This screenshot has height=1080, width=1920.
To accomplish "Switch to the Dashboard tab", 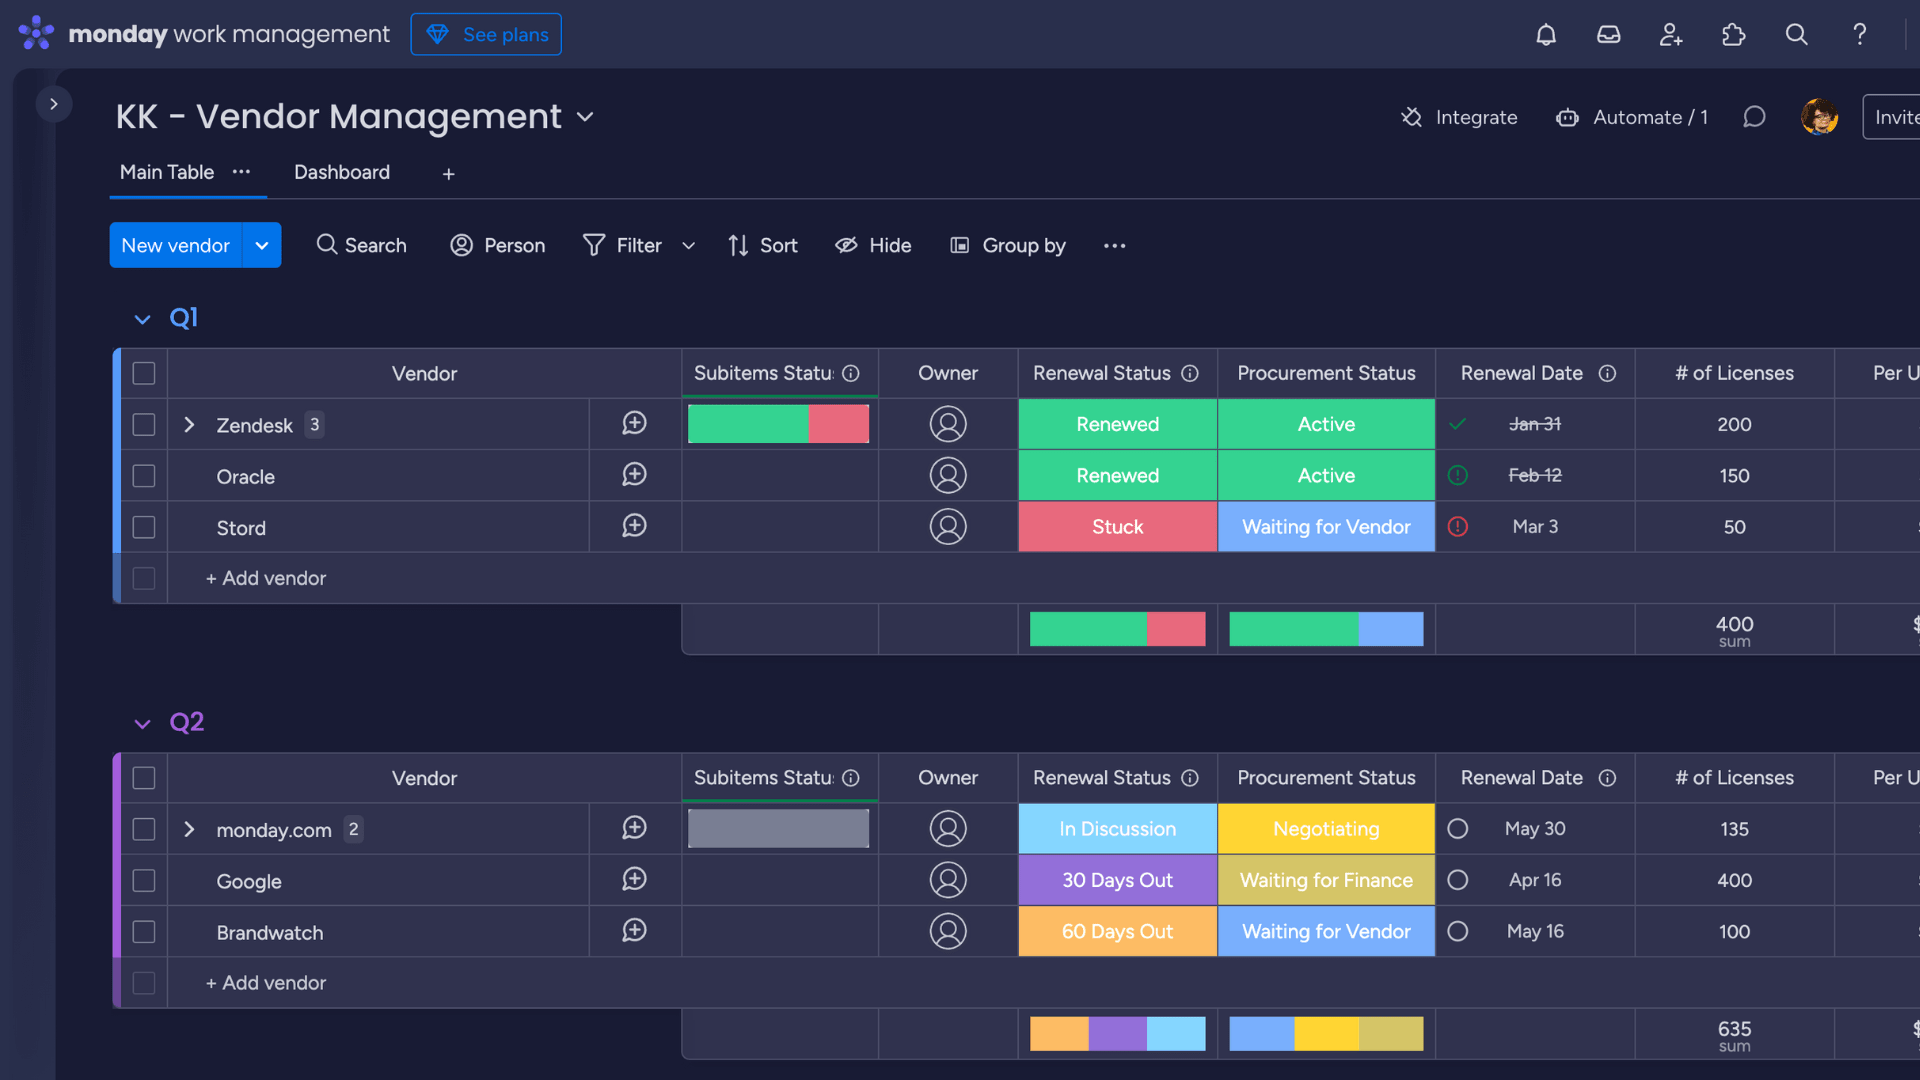I will pos(342,172).
